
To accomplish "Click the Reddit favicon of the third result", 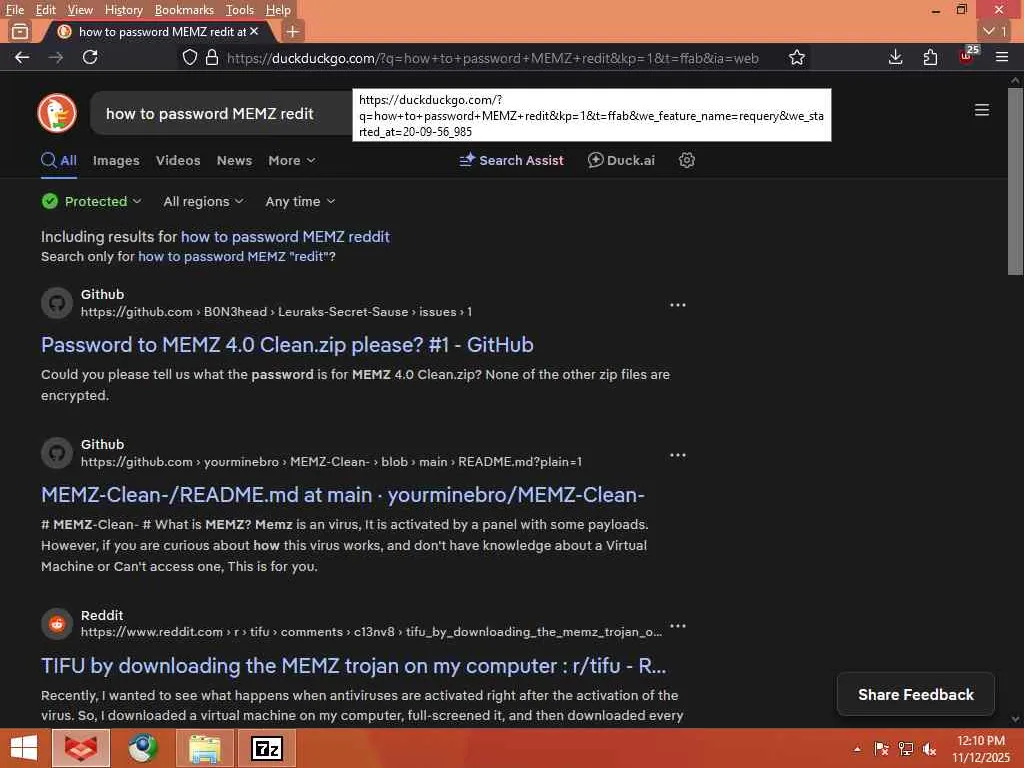I will pyautogui.click(x=57, y=624).
